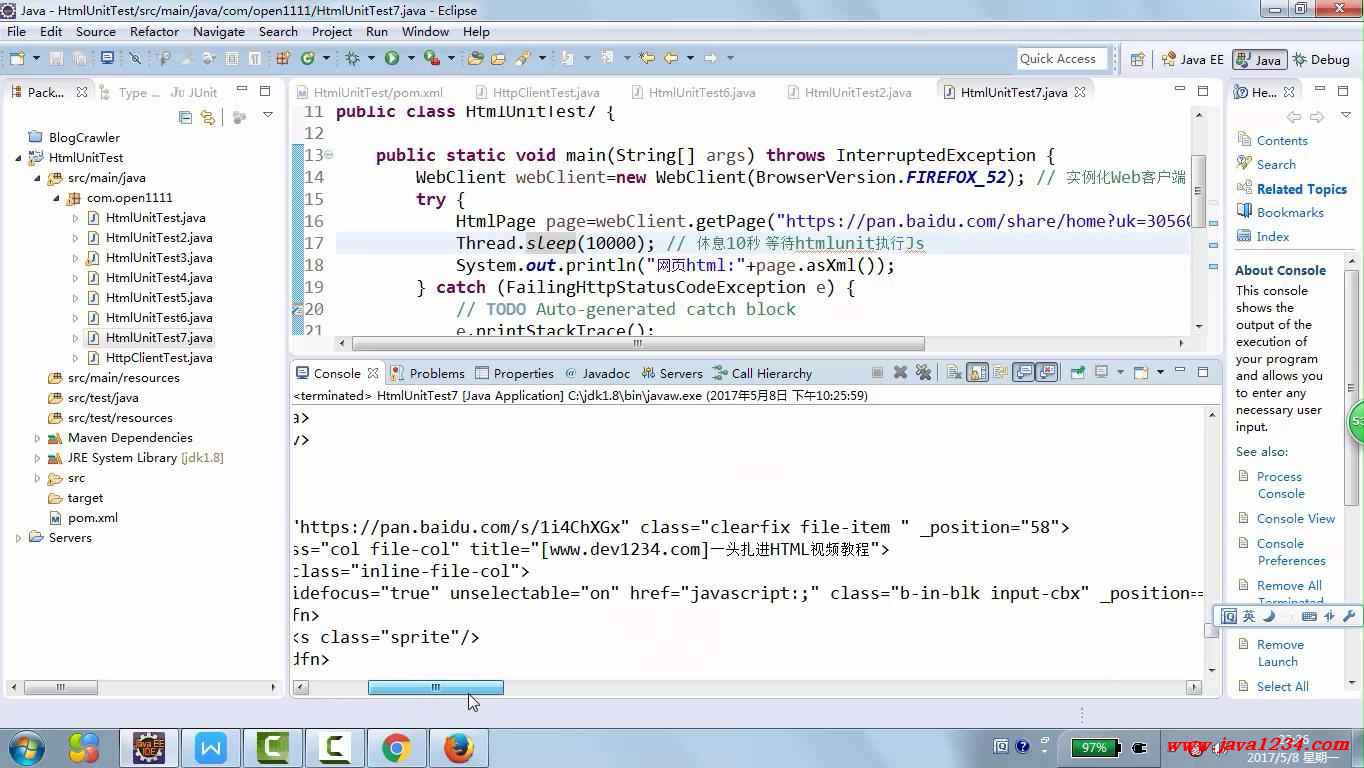Open the Contents help link
This screenshot has width=1364, height=768.
coord(1282,141)
